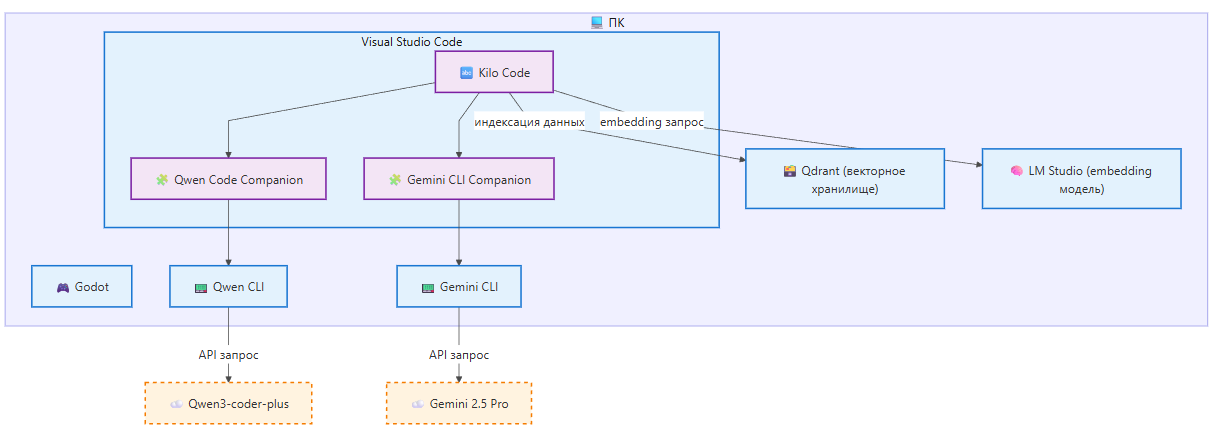Click the Qdrant cabinet icon
Viewport: 1212px width, 429px height.
click(790, 171)
